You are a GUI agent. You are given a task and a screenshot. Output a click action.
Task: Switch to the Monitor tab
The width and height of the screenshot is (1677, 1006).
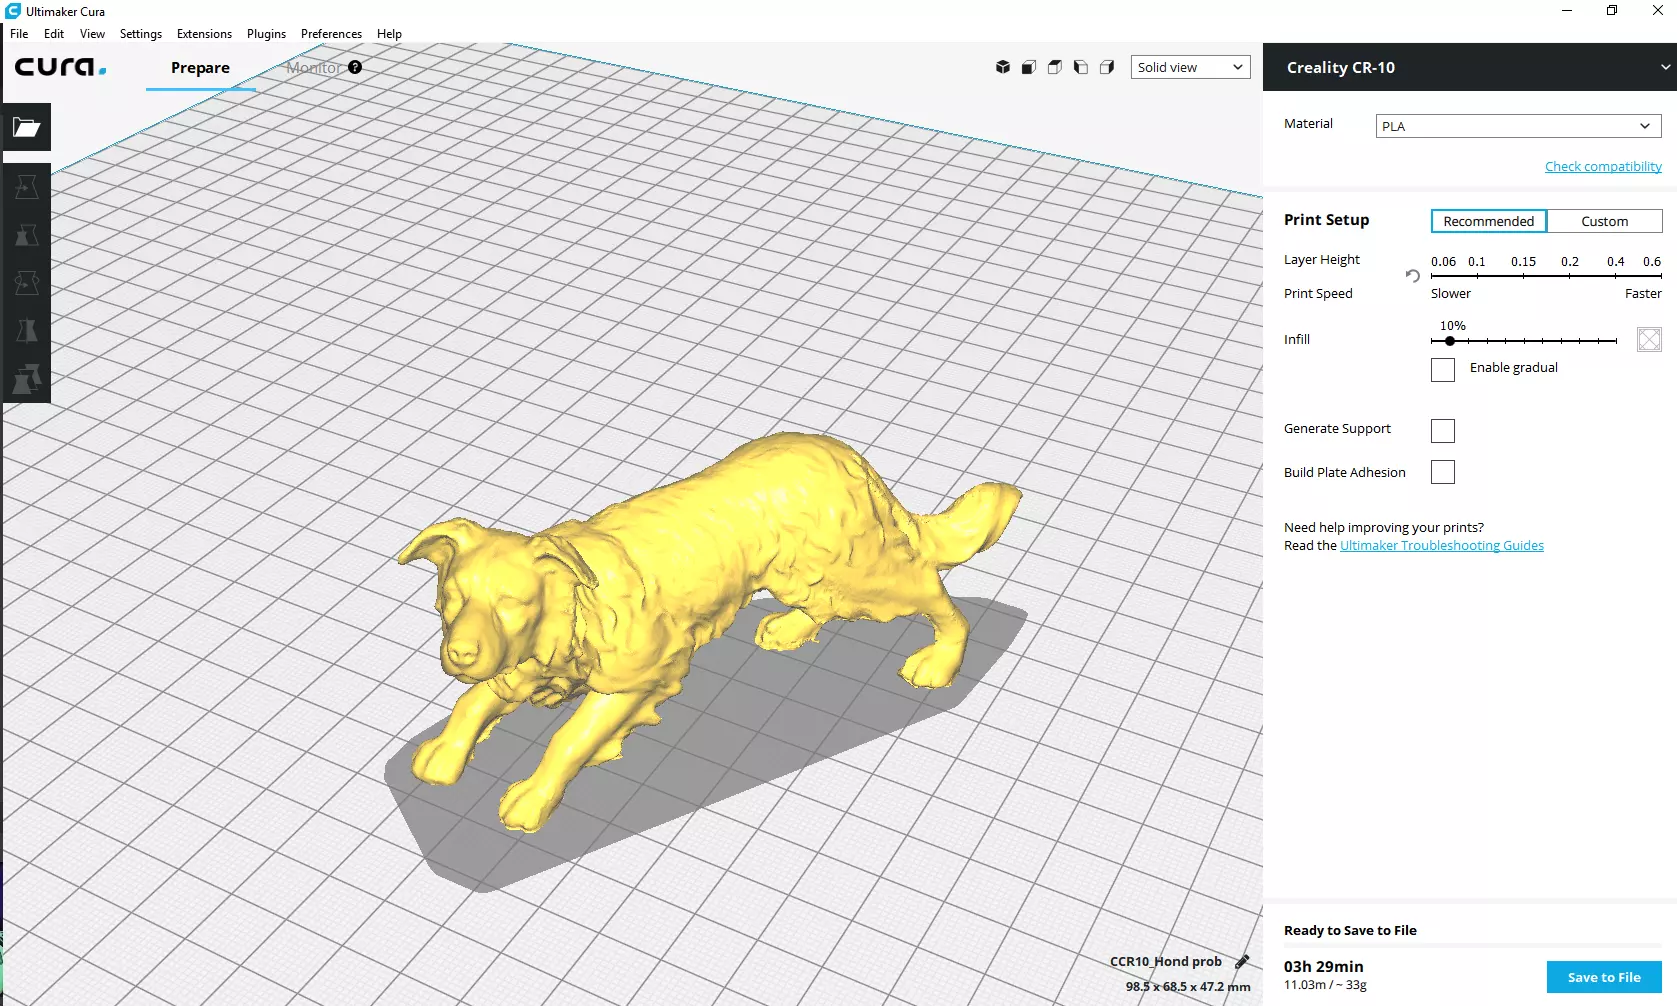coord(314,68)
